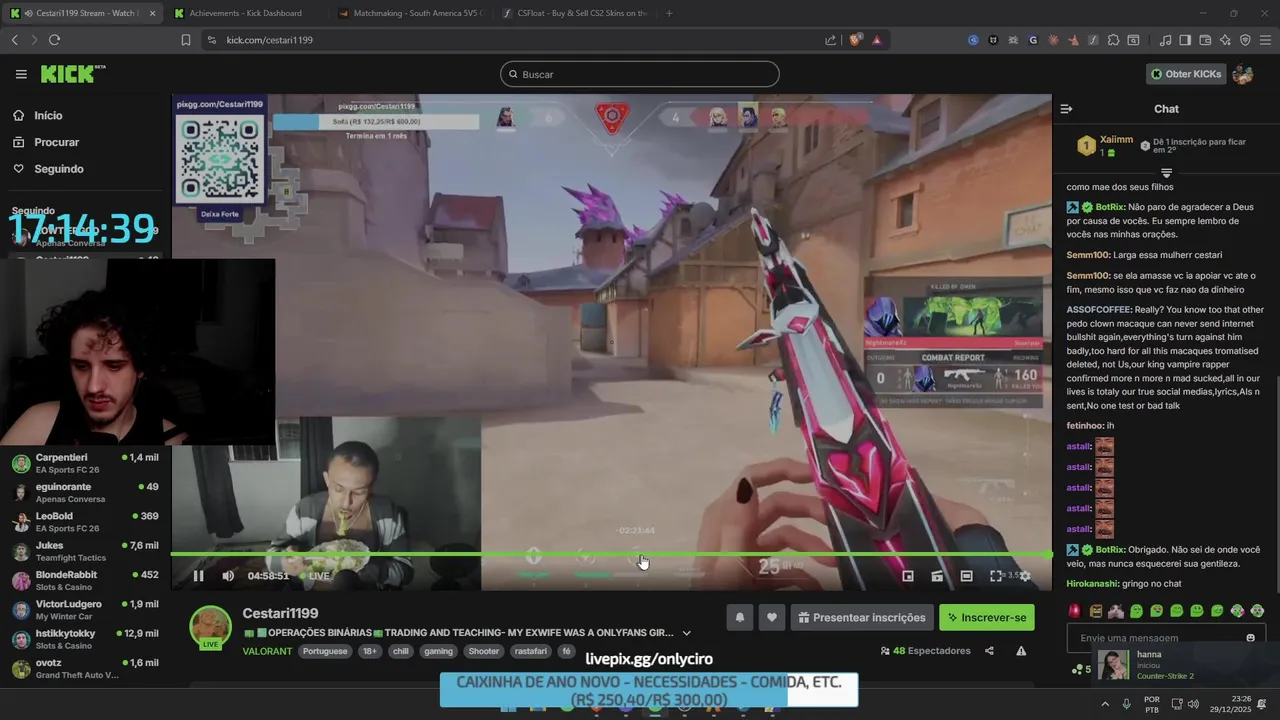This screenshot has width=1280, height=720.
Task: Open ovotz channel in sidebar
Action: (85, 668)
